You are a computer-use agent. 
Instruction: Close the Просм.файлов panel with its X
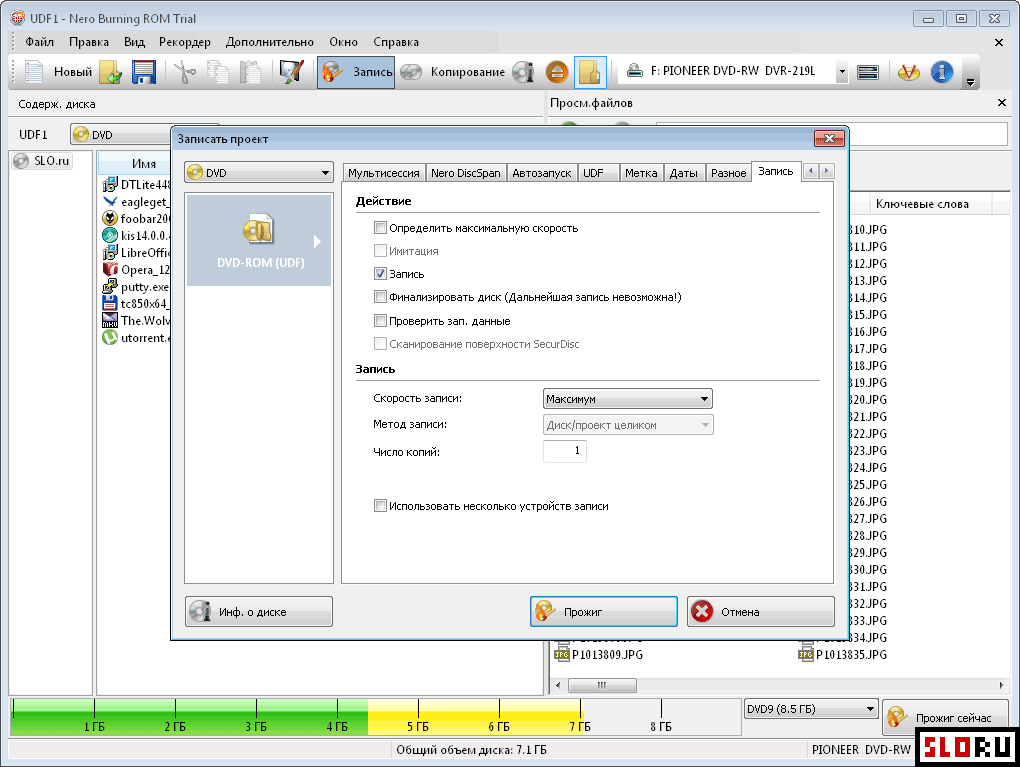point(1002,103)
